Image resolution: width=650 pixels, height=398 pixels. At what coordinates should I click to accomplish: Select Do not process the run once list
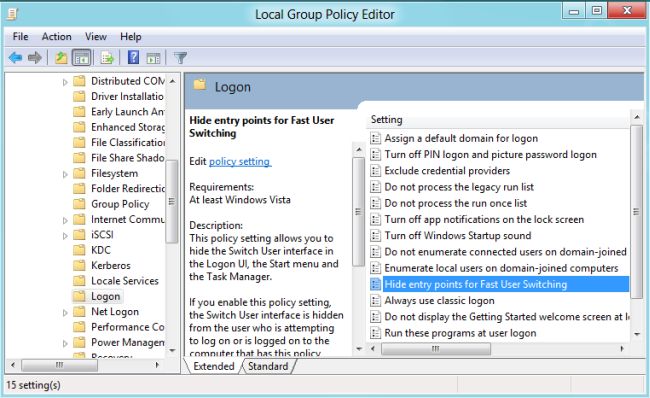(x=456, y=203)
